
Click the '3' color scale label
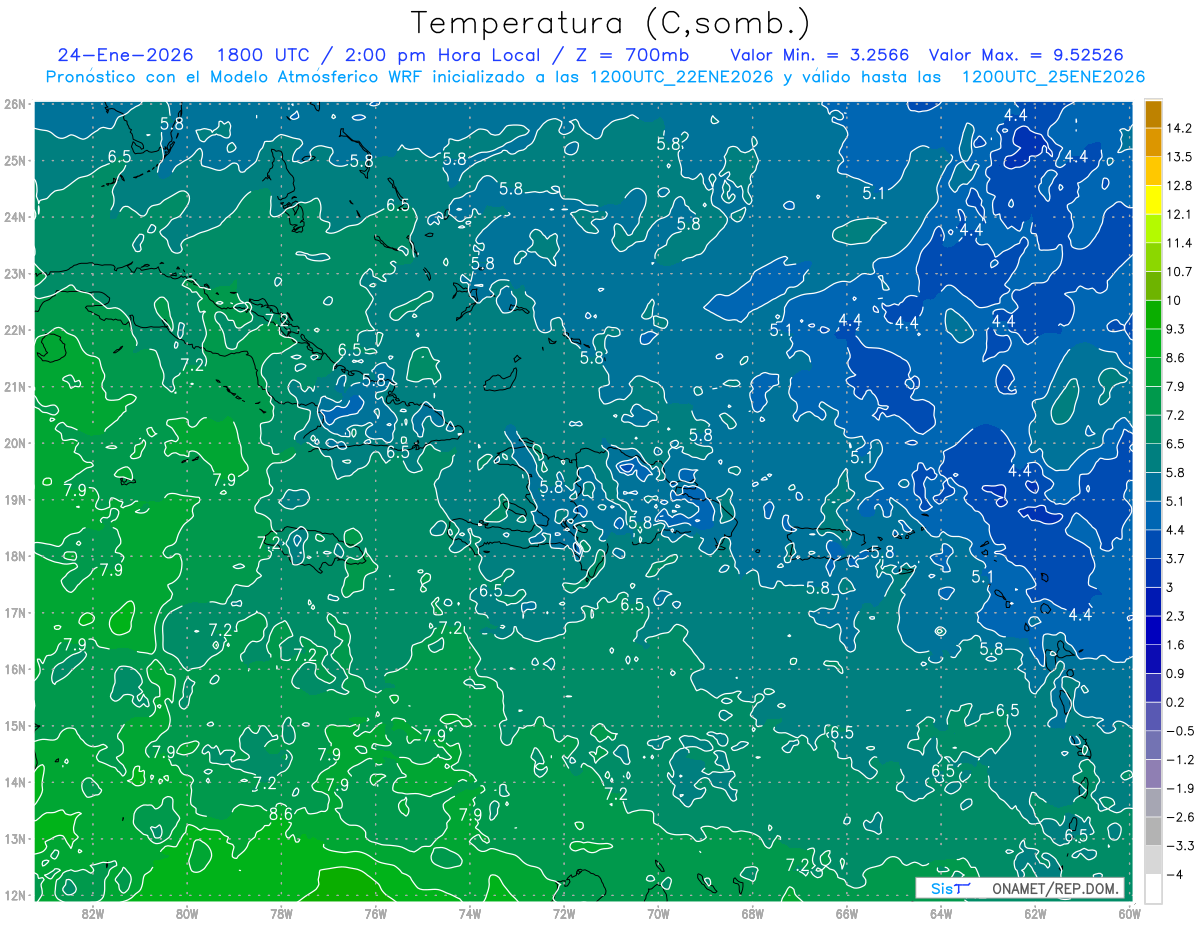click(x=1171, y=587)
